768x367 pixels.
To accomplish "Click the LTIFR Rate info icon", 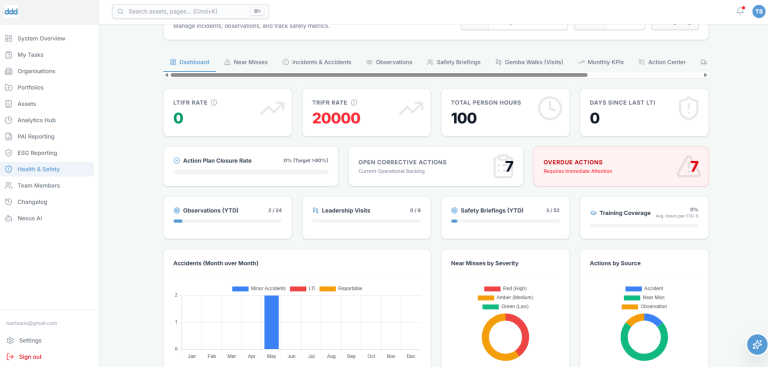I will [x=214, y=103].
